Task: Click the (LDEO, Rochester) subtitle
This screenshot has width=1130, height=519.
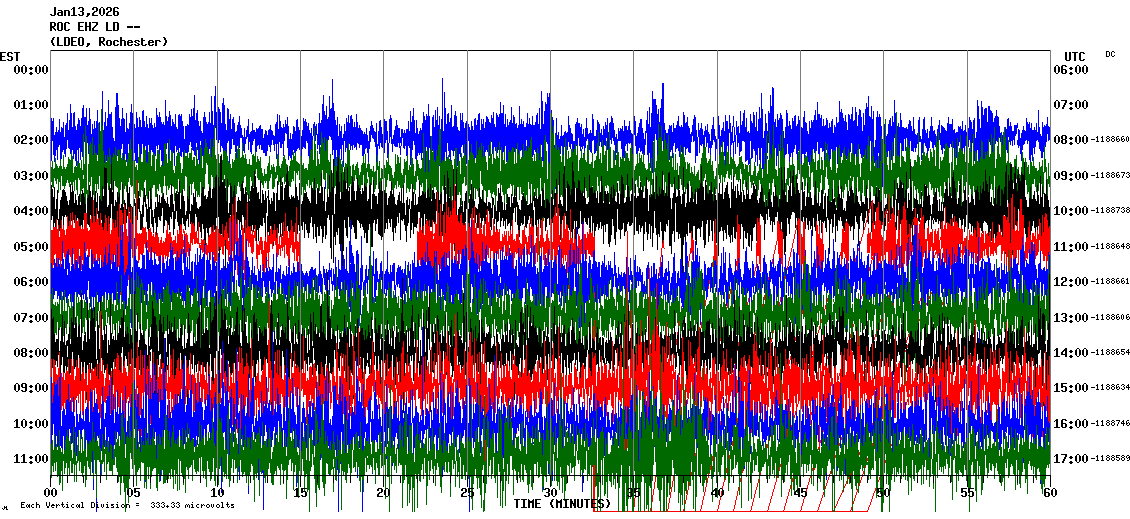Action: [x=109, y=42]
